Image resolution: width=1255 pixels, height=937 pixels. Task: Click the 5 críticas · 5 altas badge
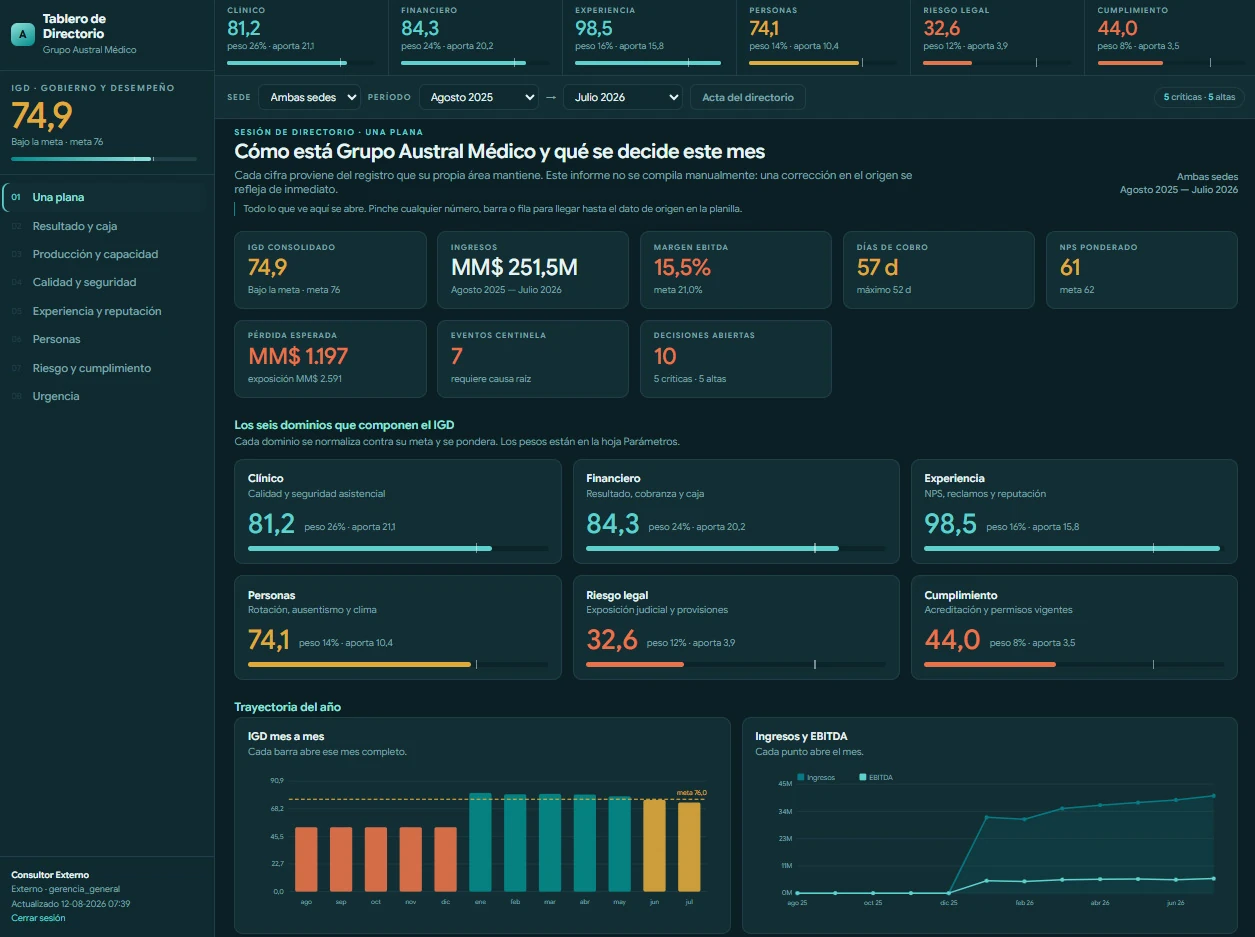(1199, 97)
